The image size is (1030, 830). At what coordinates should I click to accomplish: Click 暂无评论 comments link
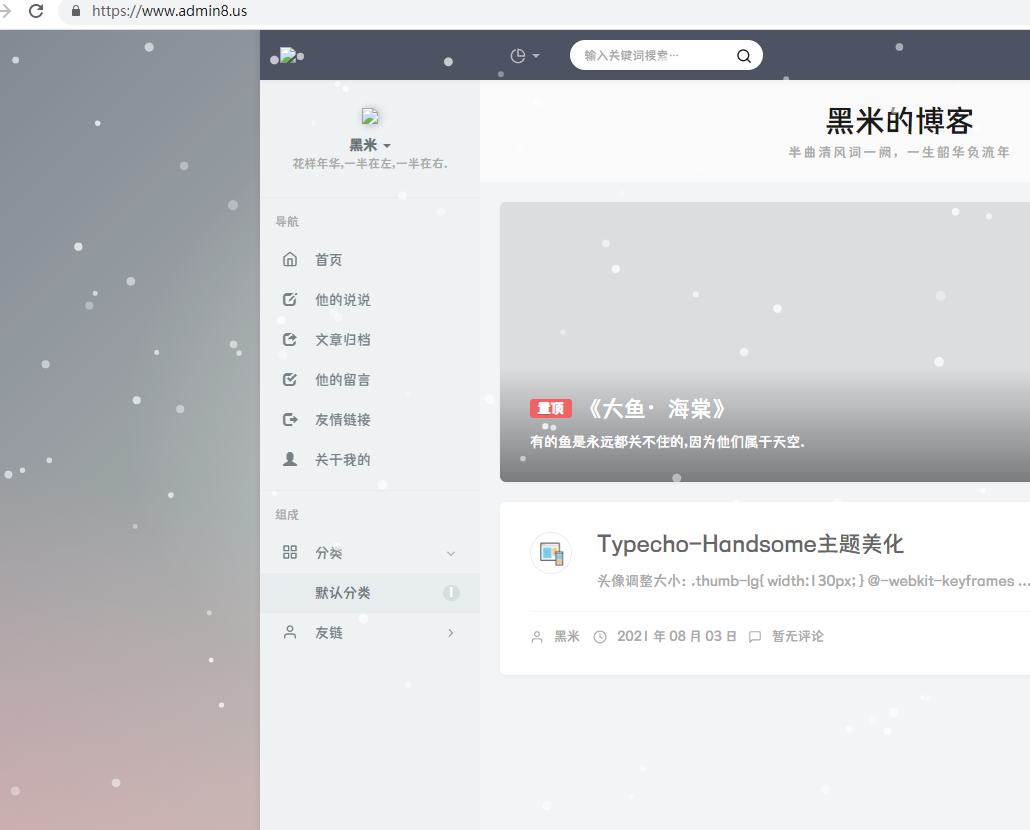(797, 636)
